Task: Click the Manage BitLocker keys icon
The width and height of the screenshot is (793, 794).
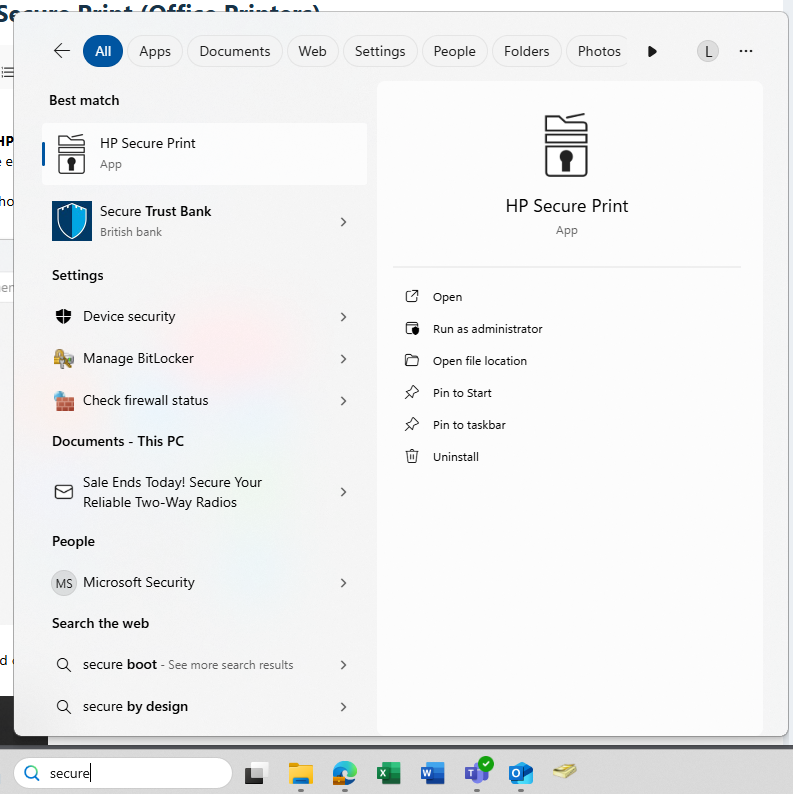Action: 64,359
